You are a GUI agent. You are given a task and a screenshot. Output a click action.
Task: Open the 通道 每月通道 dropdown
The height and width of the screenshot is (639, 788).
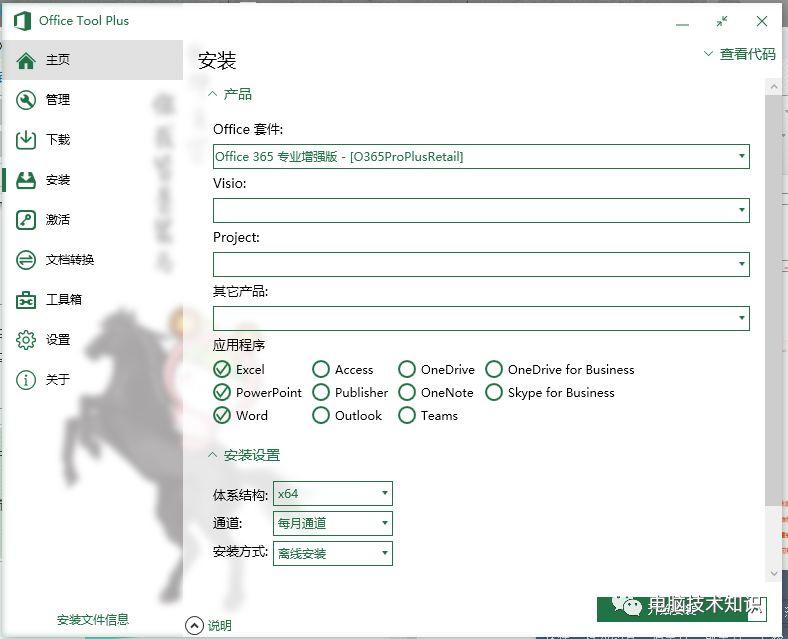point(333,523)
